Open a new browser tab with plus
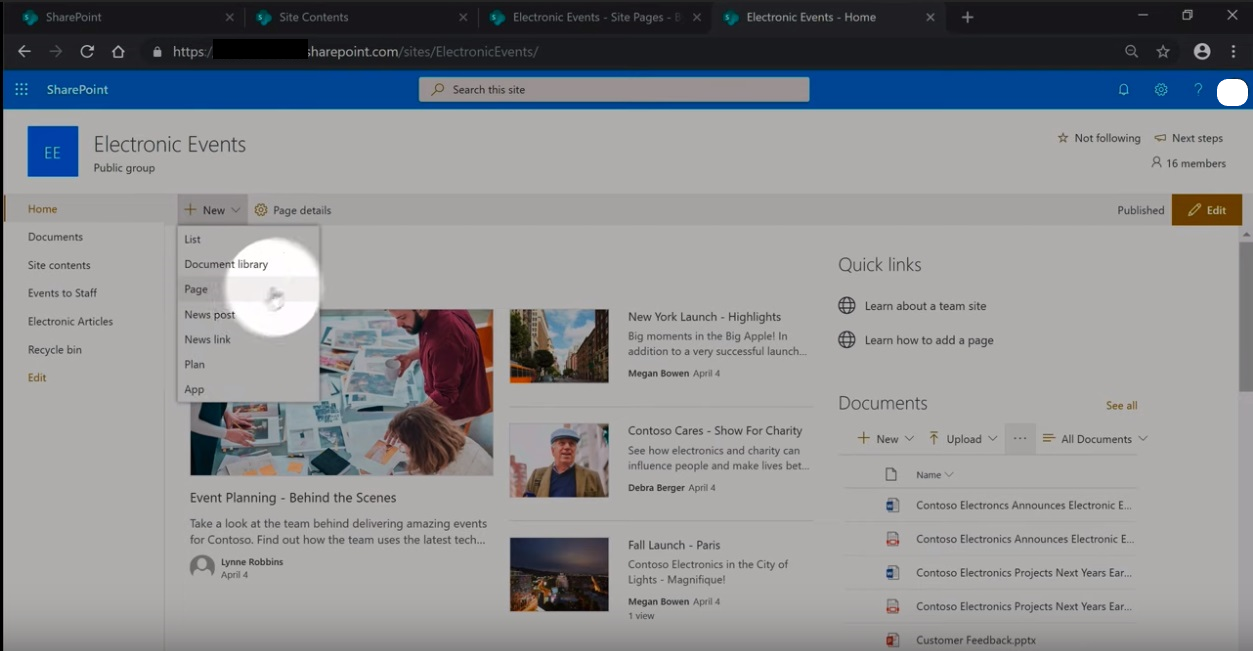 (x=966, y=17)
